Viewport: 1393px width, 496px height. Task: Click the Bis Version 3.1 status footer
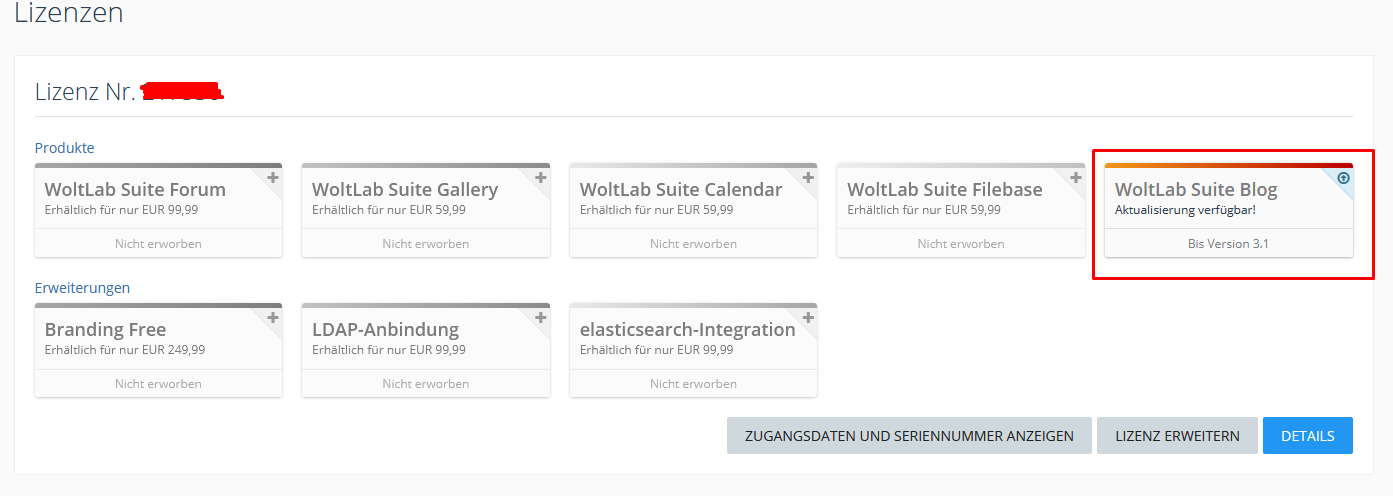tap(1228, 243)
